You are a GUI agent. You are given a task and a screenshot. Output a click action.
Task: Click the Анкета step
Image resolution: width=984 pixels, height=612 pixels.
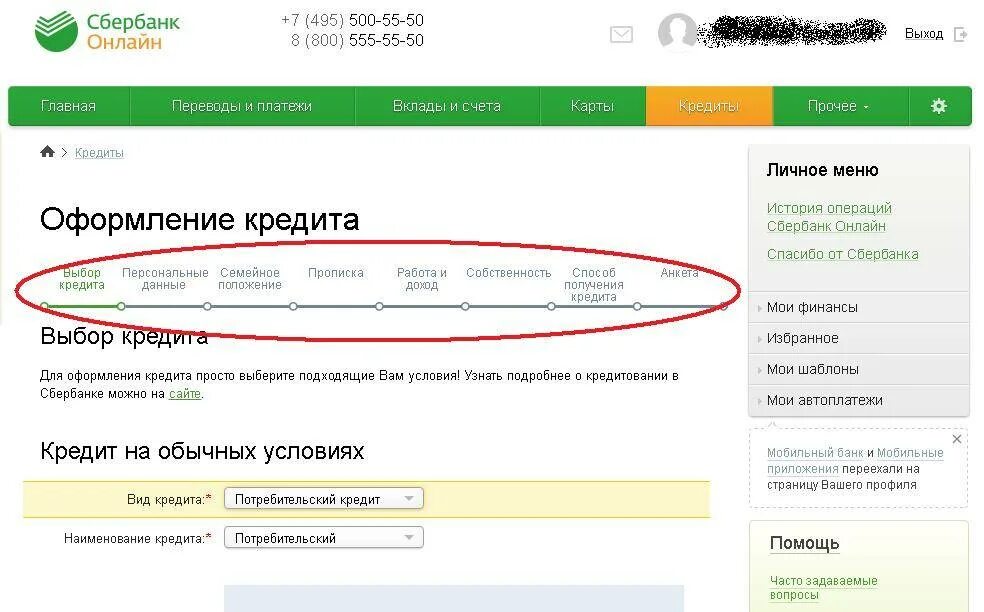click(x=680, y=273)
